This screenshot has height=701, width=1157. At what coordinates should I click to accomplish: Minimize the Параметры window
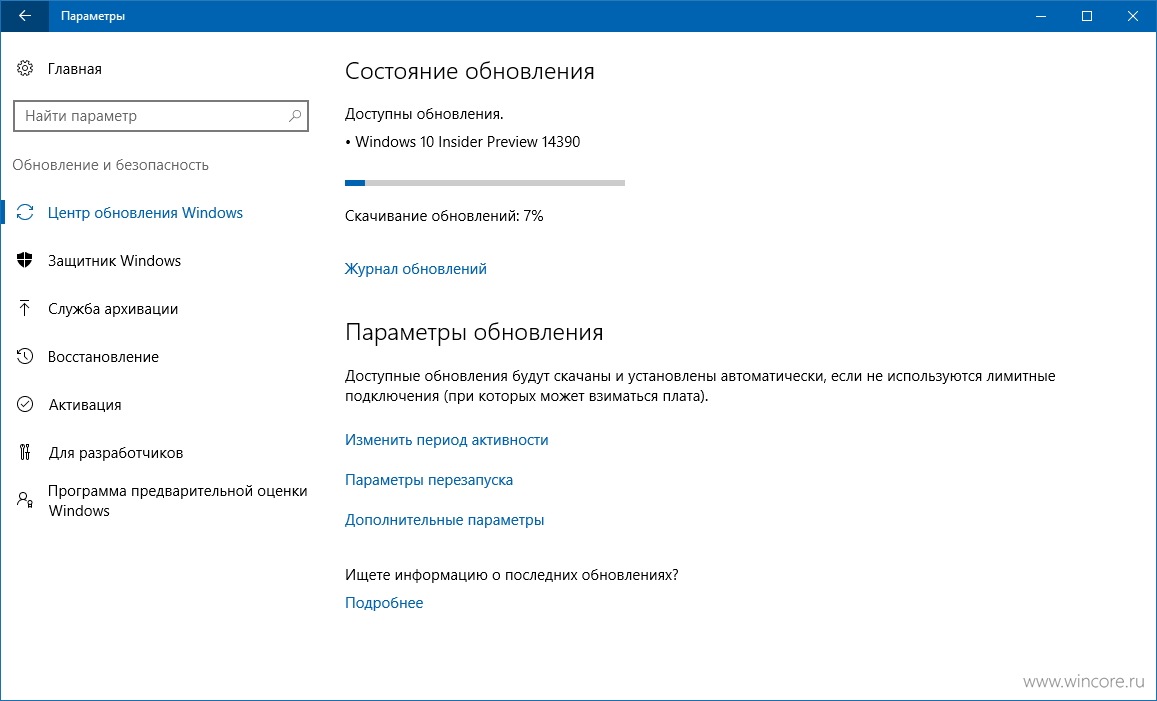coord(1041,15)
